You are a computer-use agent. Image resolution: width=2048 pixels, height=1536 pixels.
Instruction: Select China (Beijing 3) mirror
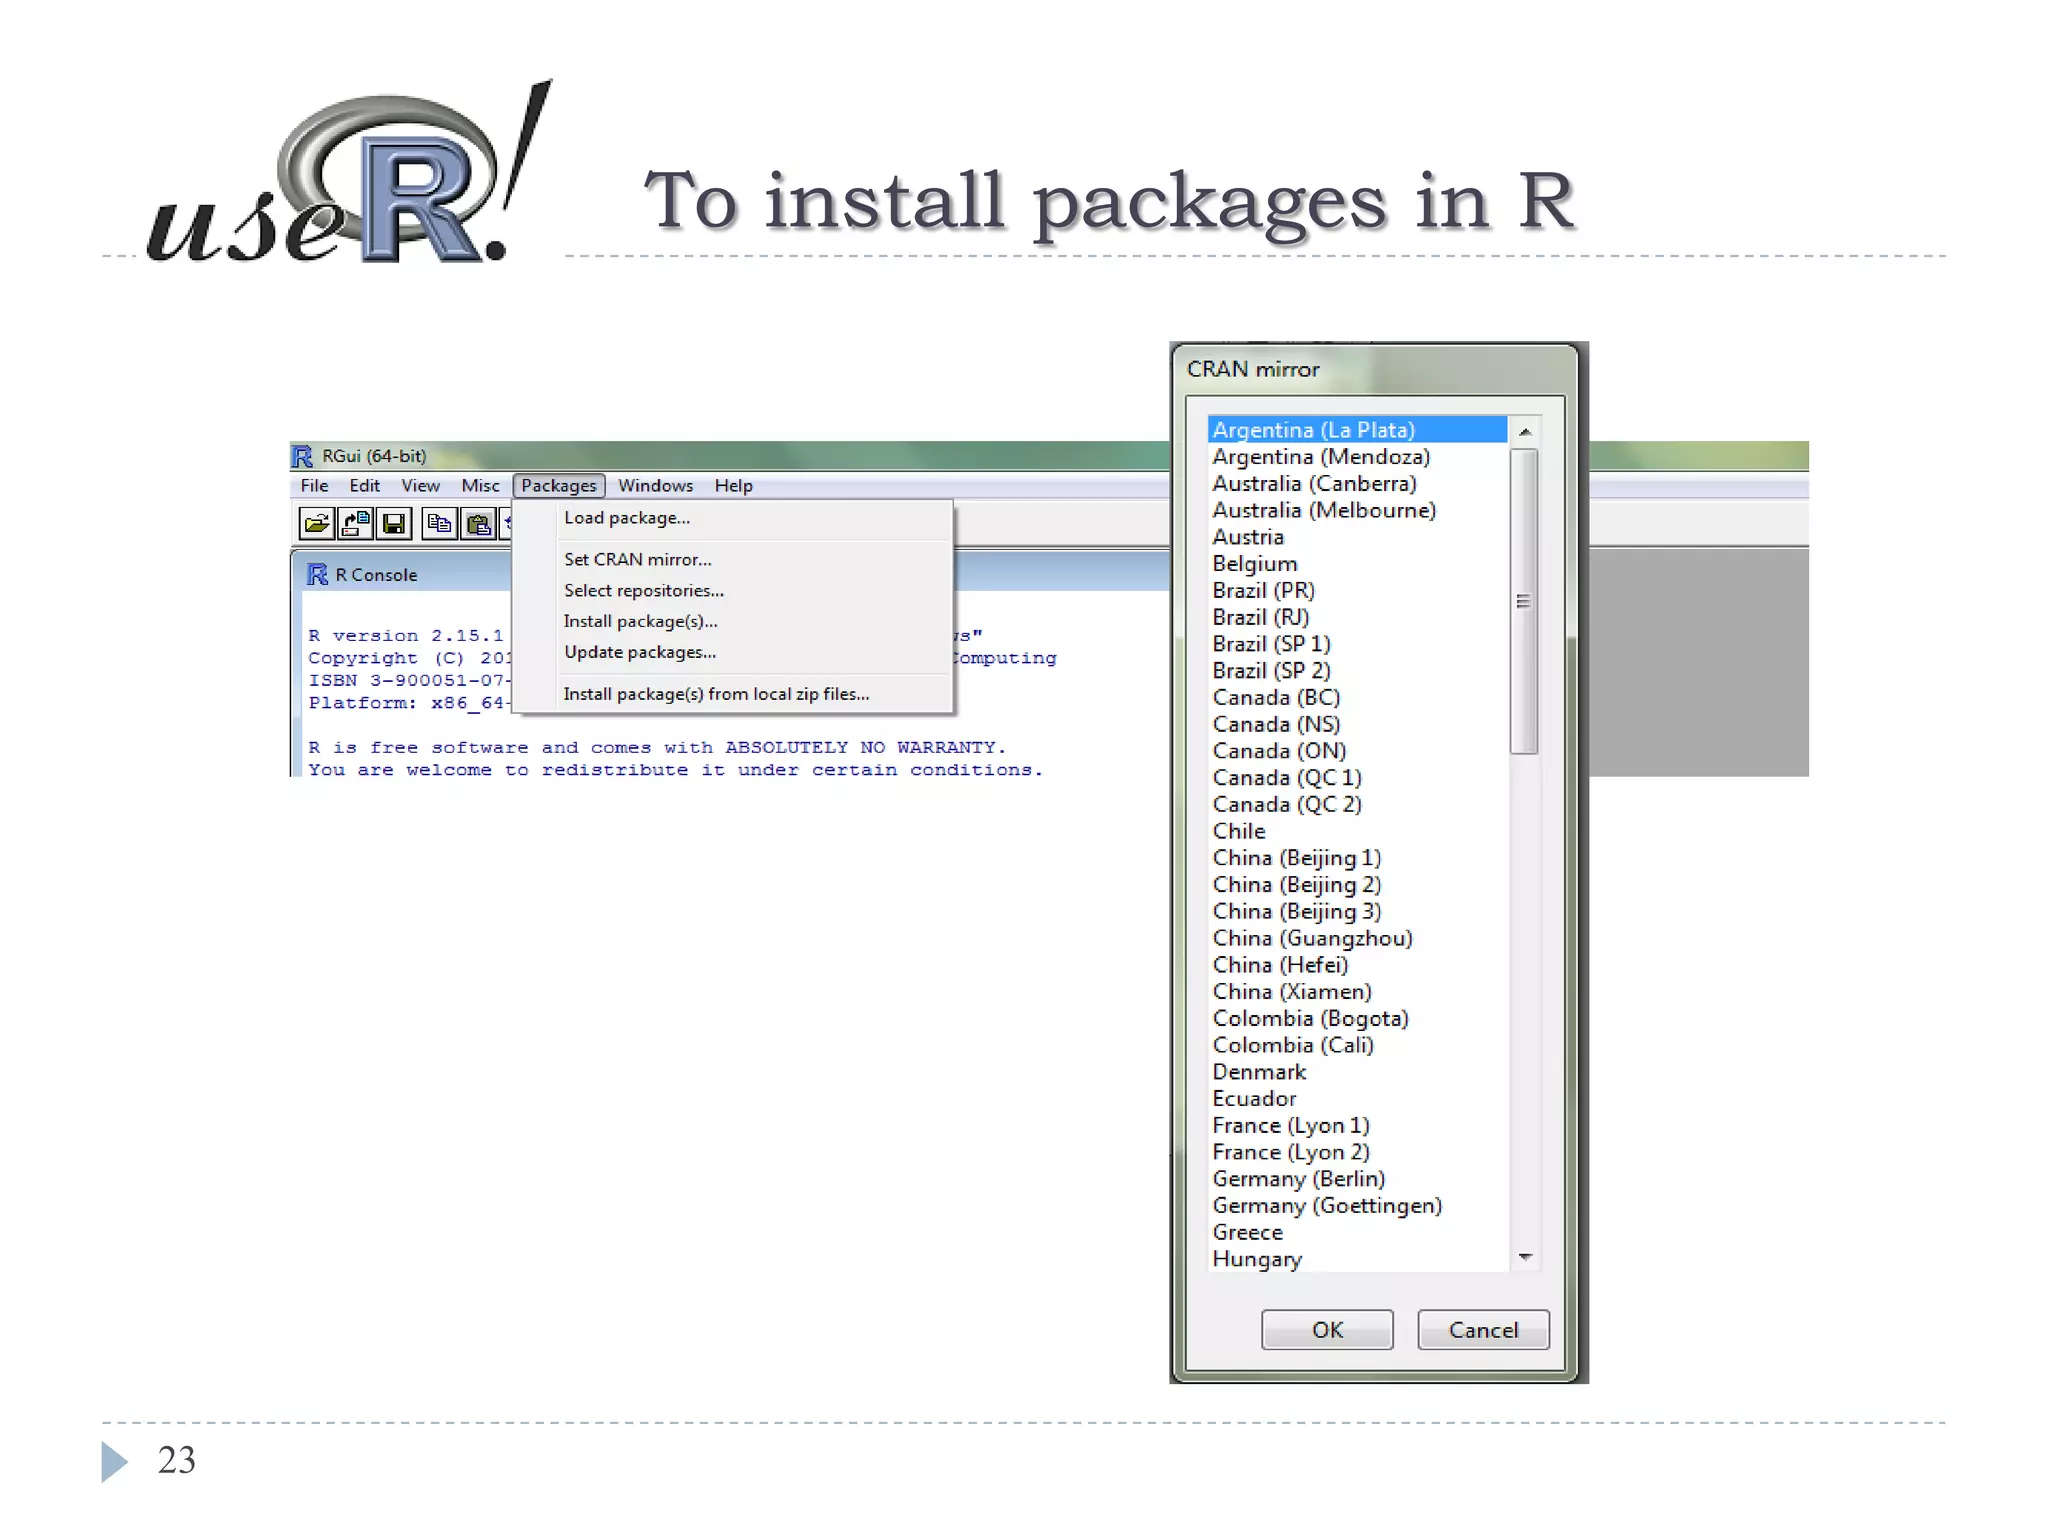[1357, 912]
